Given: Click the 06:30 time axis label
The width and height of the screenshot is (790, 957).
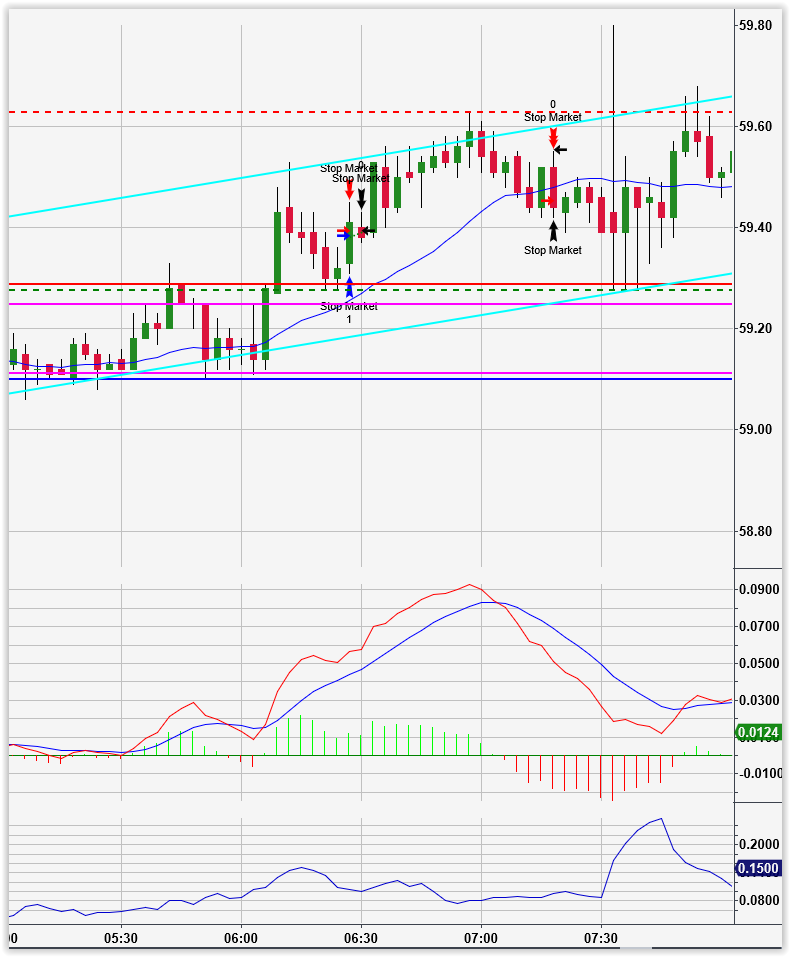Looking at the screenshot, I should [x=361, y=937].
